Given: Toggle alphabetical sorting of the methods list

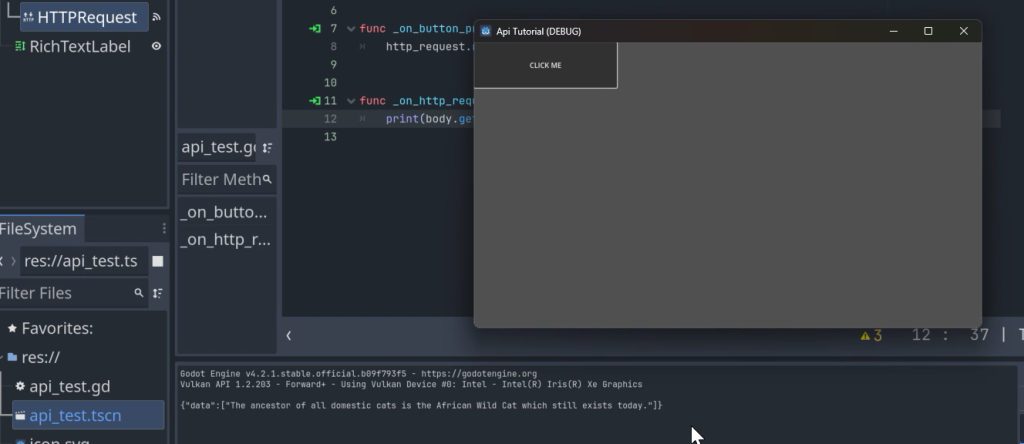Looking at the screenshot, I should [267, 148].
